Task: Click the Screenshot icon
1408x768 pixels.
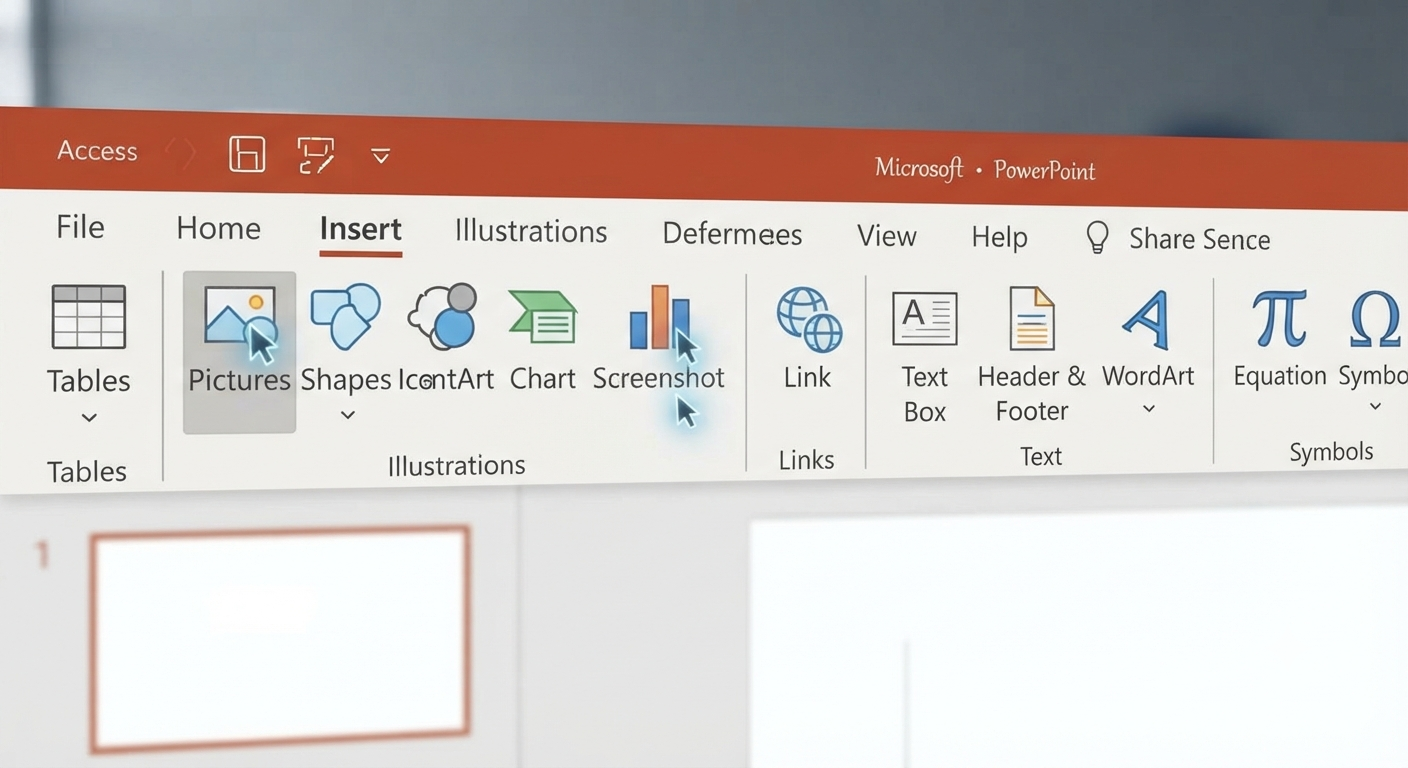Action: (x=660, y=318)
